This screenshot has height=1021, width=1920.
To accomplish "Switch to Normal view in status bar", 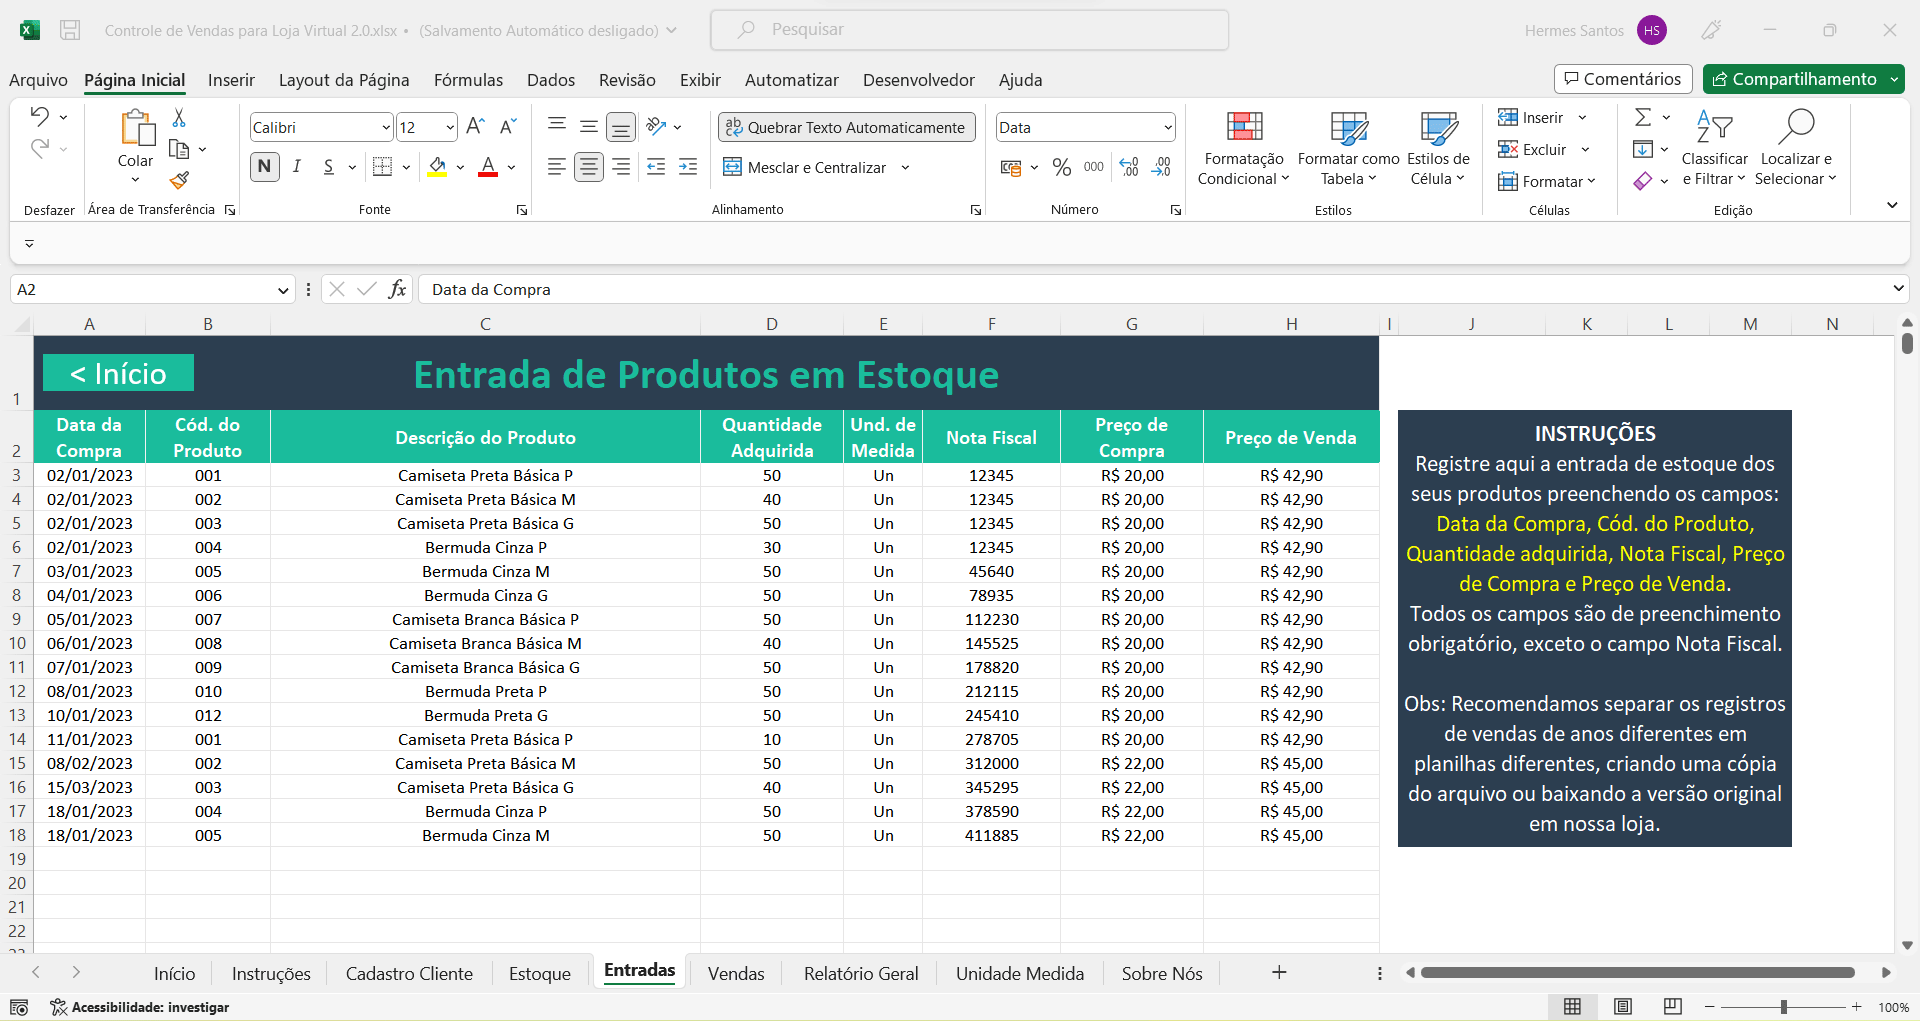I will 1572,1006.
